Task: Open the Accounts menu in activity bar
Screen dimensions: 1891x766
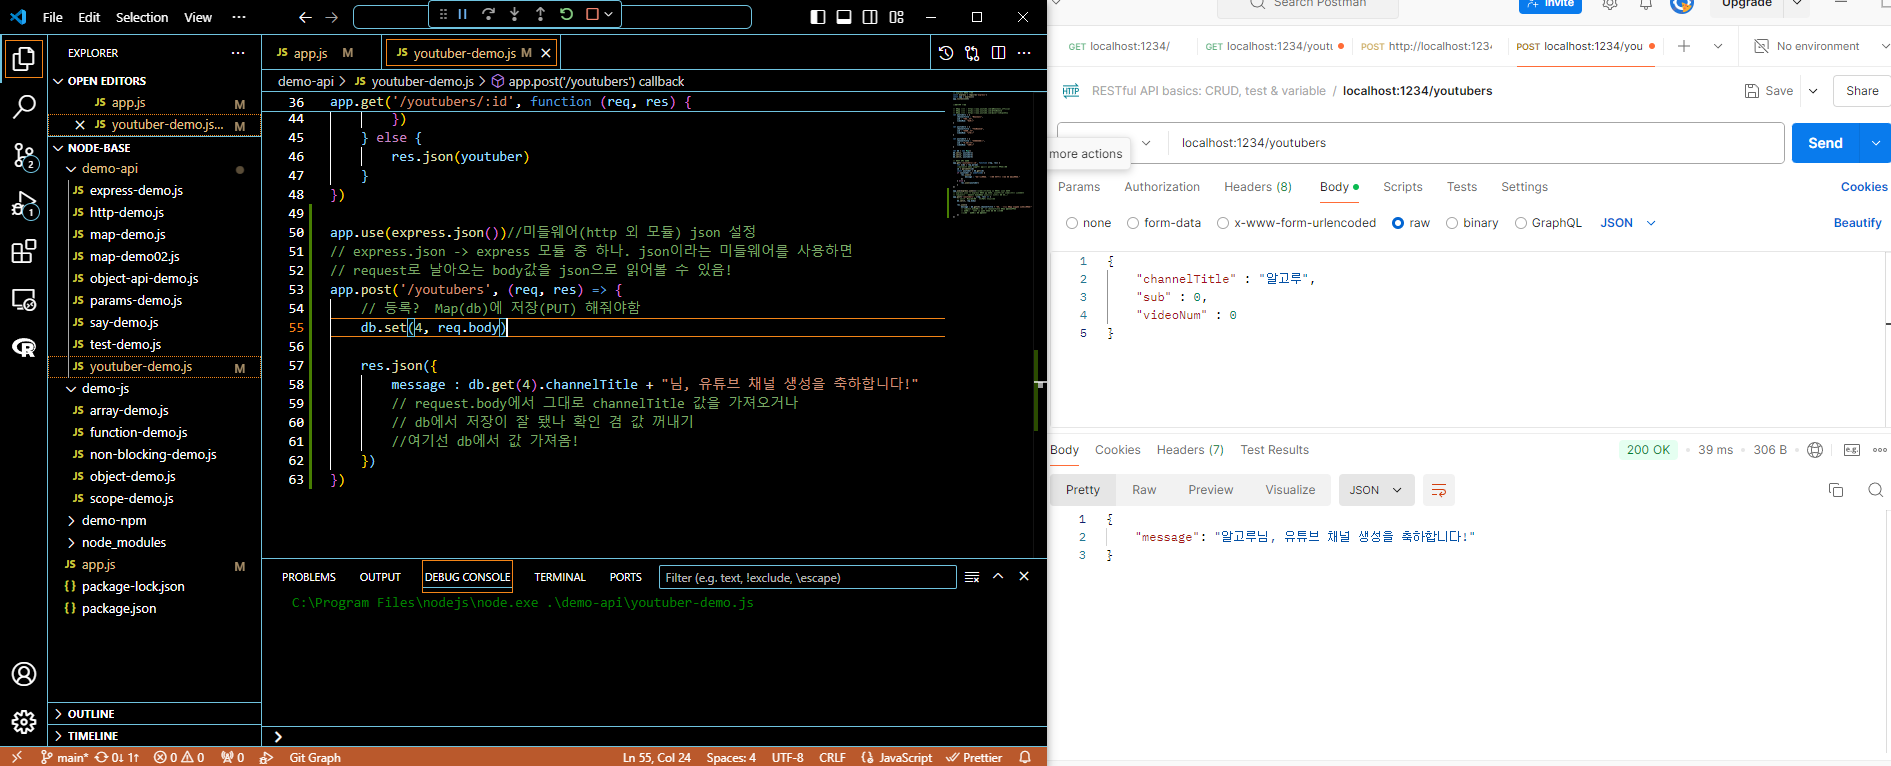Action: pyautogui.click(x=24, y=674)
